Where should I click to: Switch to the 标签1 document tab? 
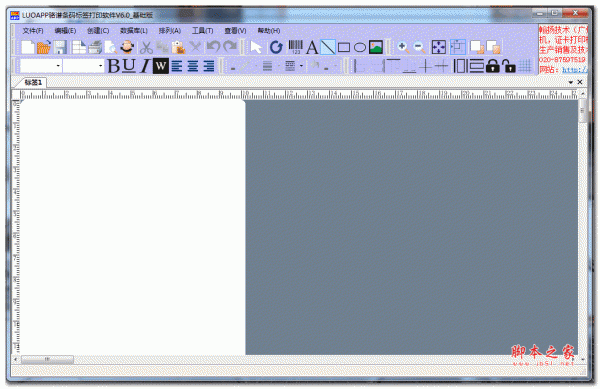click(x=33, y=82)
